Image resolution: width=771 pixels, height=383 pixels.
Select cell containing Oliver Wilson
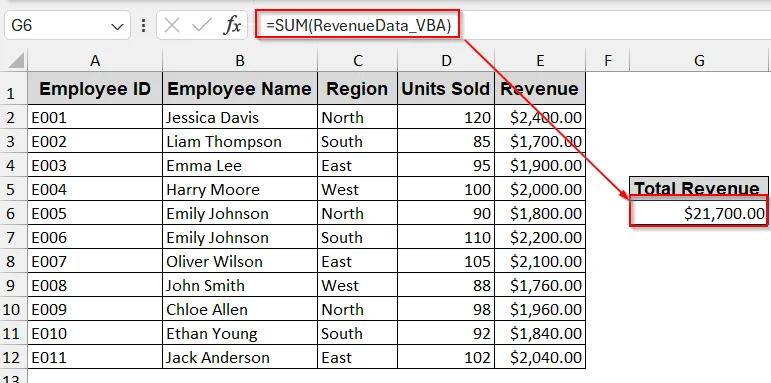[240, 261]
